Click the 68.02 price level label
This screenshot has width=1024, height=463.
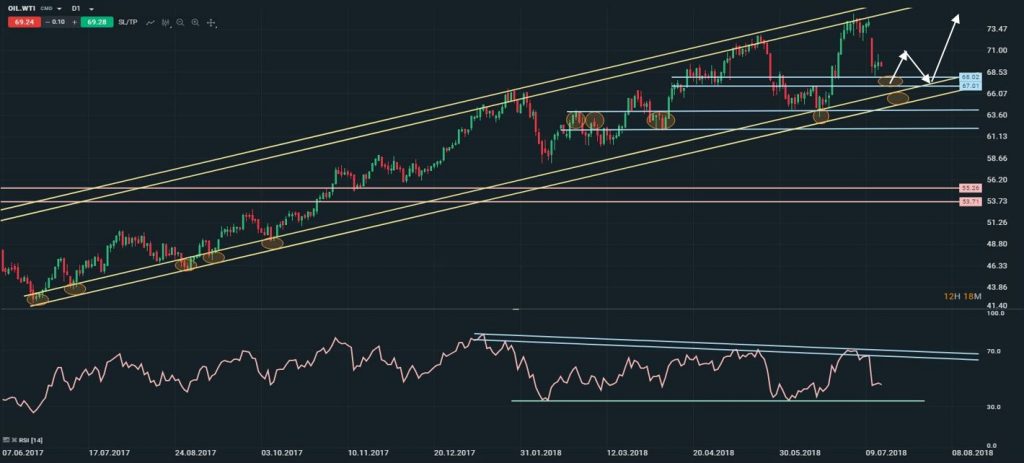point(967,77)
